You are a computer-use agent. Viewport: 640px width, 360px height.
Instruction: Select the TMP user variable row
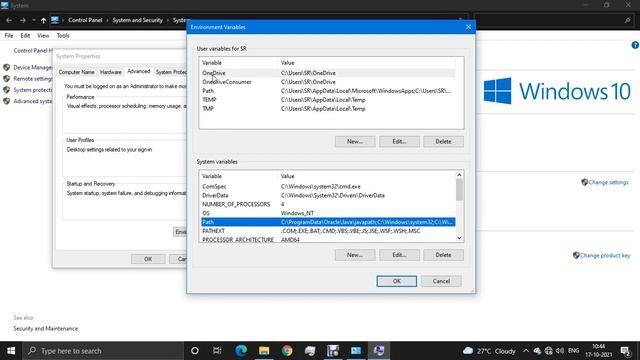coord(328,109)
